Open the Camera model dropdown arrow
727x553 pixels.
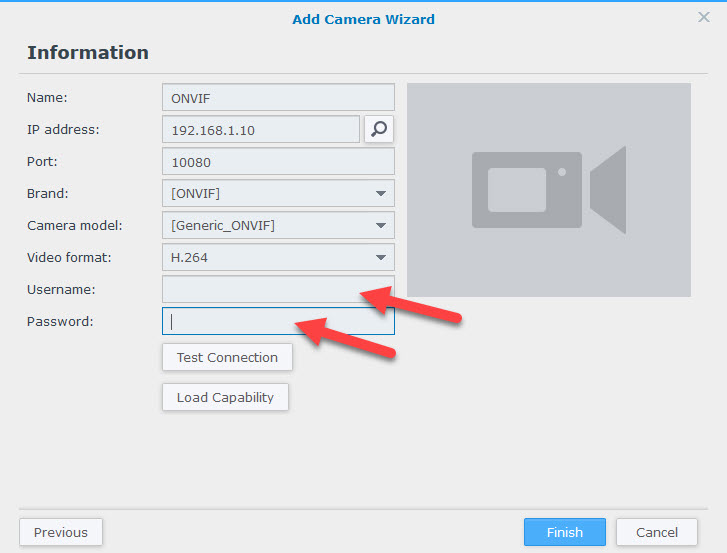[381, 225]
